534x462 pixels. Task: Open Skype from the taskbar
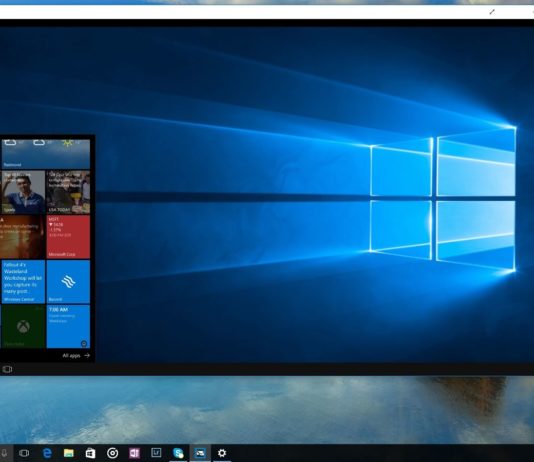[x=178, y=453]
